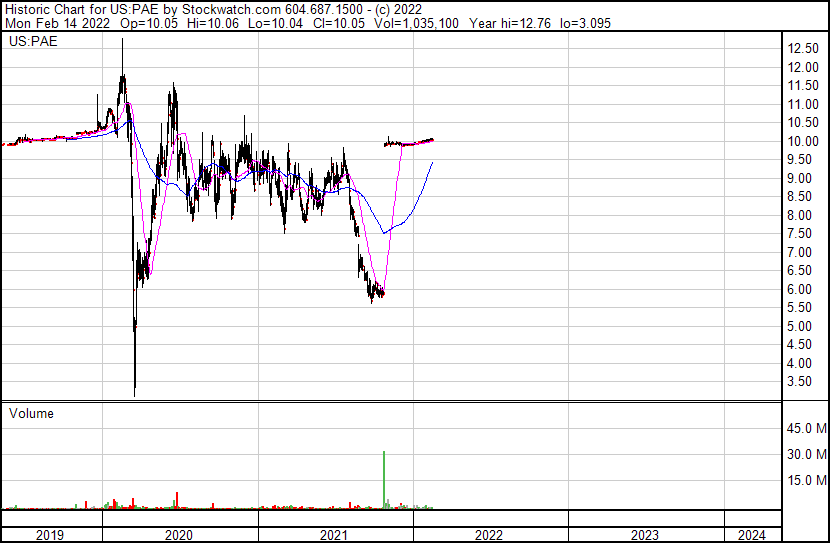Click the 2023 year label

645,535
